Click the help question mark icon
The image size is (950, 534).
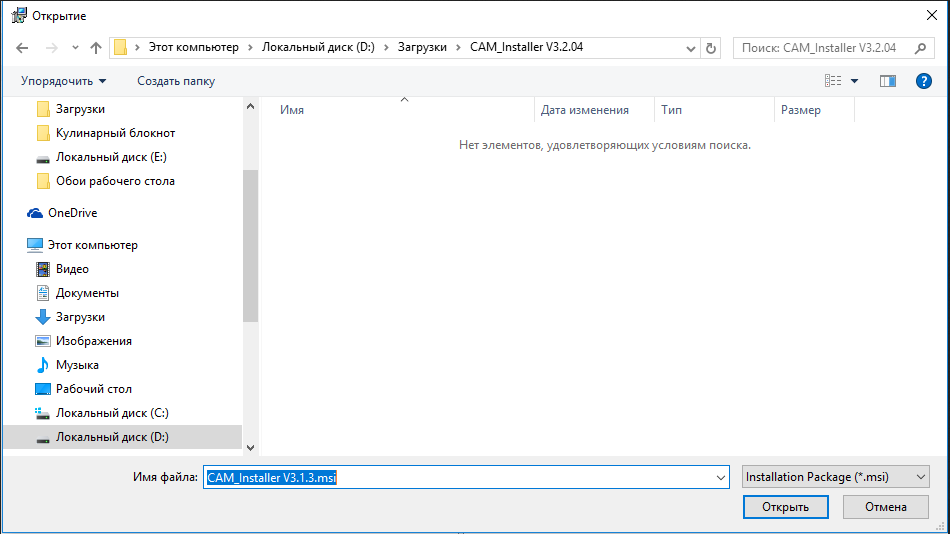924,81
